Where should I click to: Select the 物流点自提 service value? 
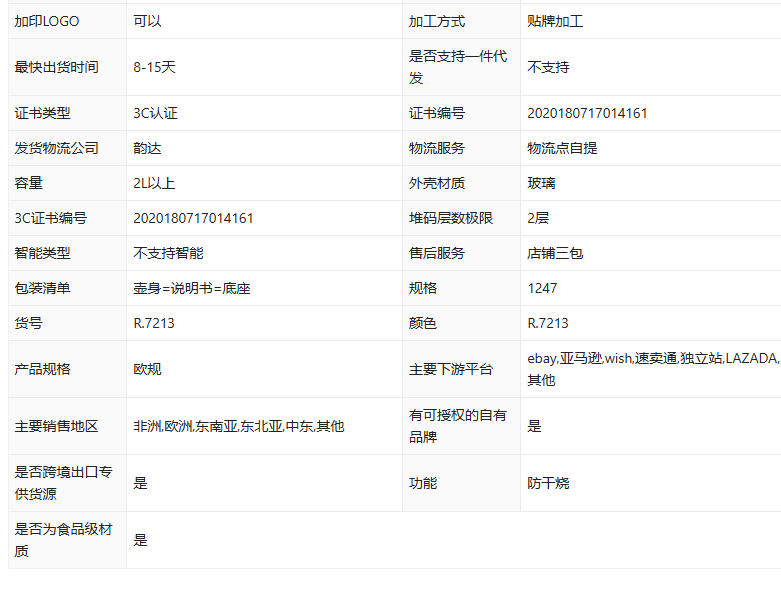(x=562, y=148)
